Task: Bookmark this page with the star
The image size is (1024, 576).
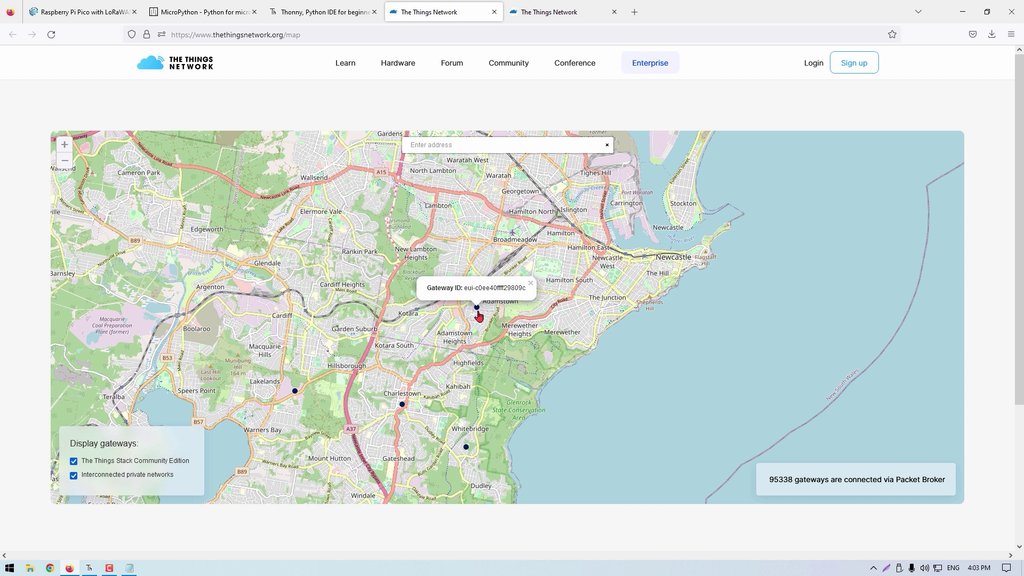Action: click(892, 35)
